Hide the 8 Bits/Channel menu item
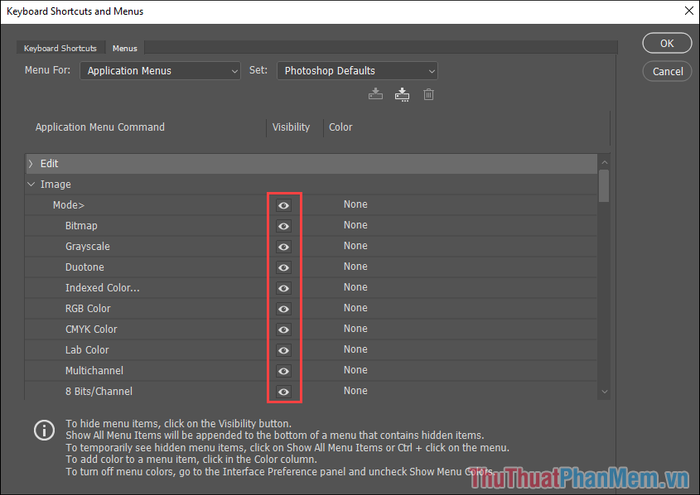 [283, 391]
